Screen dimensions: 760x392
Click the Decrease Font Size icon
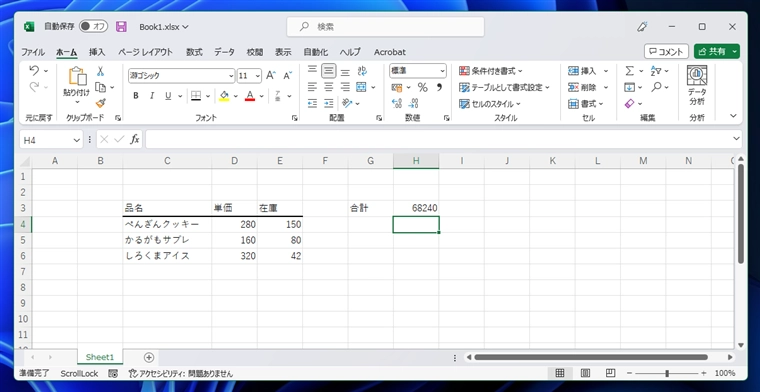point(287,76)
